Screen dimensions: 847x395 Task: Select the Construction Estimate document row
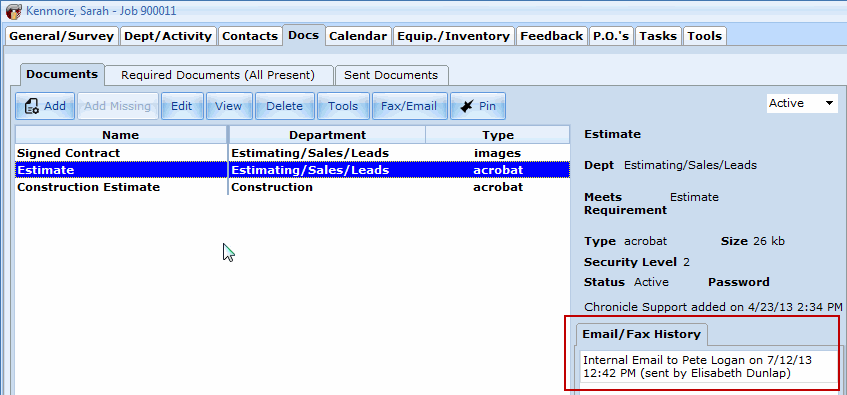(292, 187)
